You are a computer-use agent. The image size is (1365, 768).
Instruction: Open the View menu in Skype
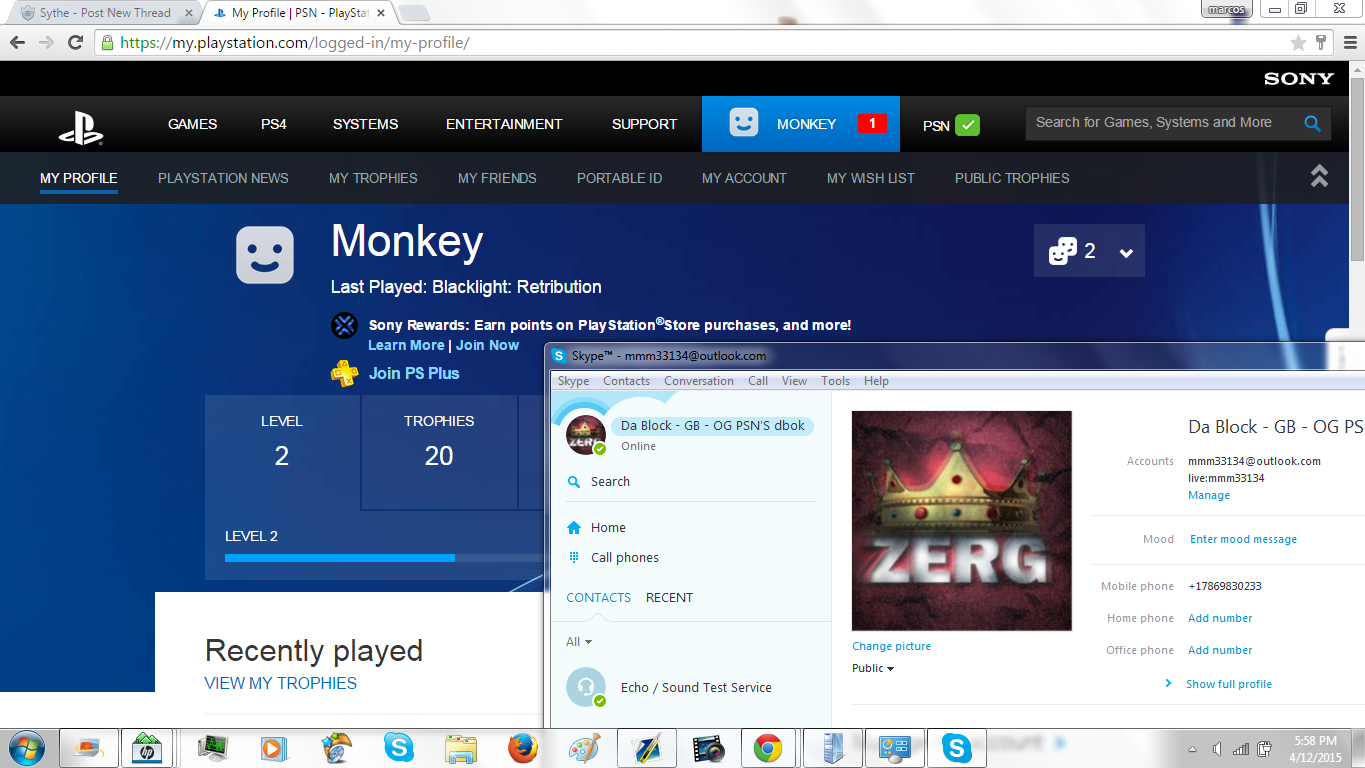click(x=794, y=381)
